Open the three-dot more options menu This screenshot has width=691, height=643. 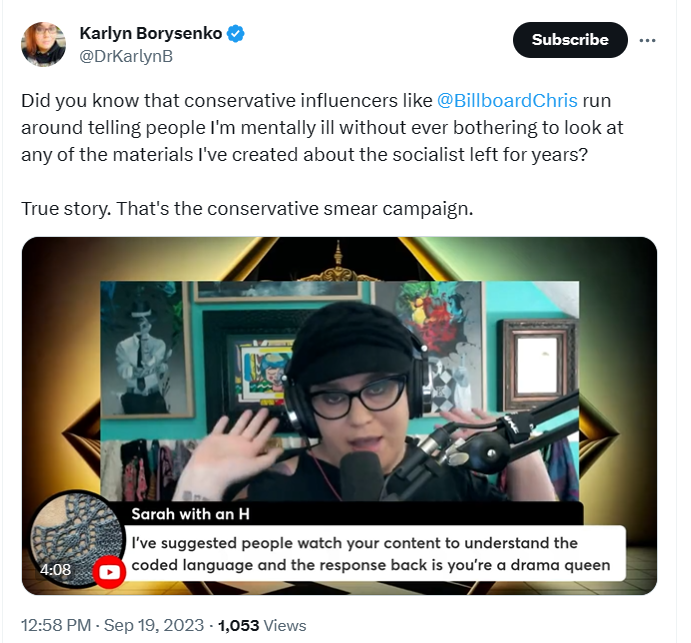647,40
